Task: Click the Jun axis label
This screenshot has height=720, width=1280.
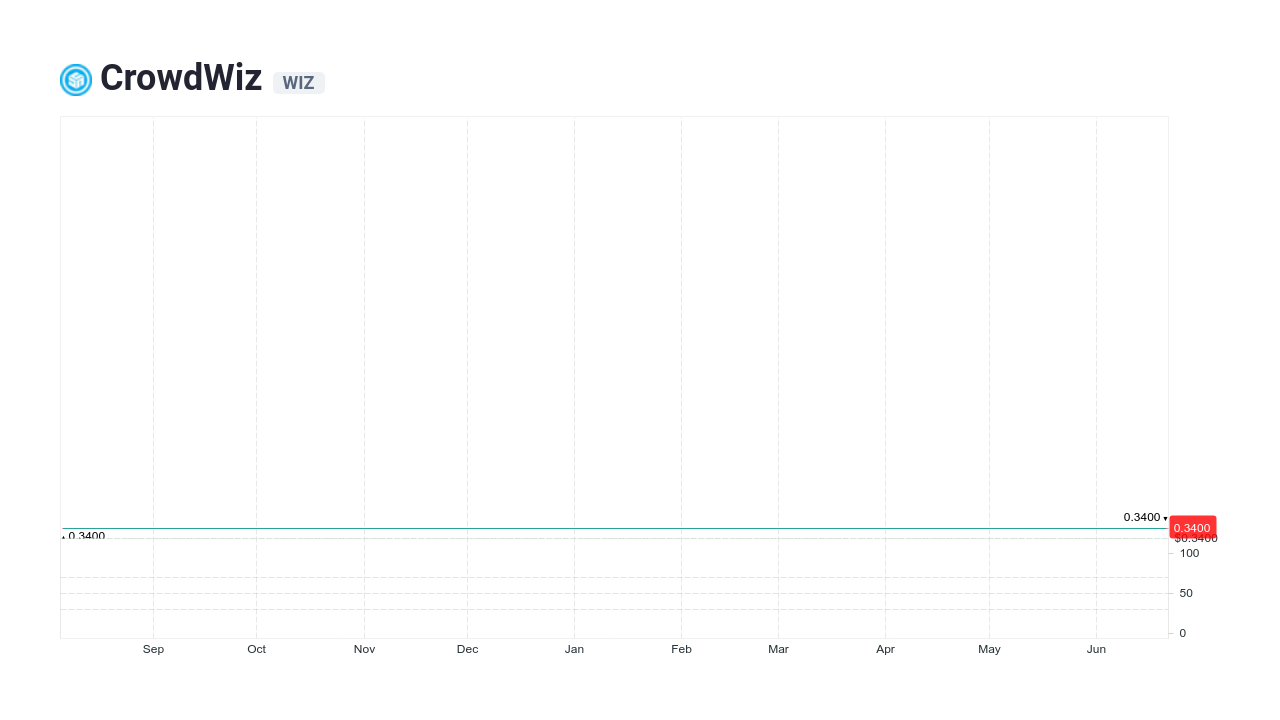Action: click(1096, 649)
